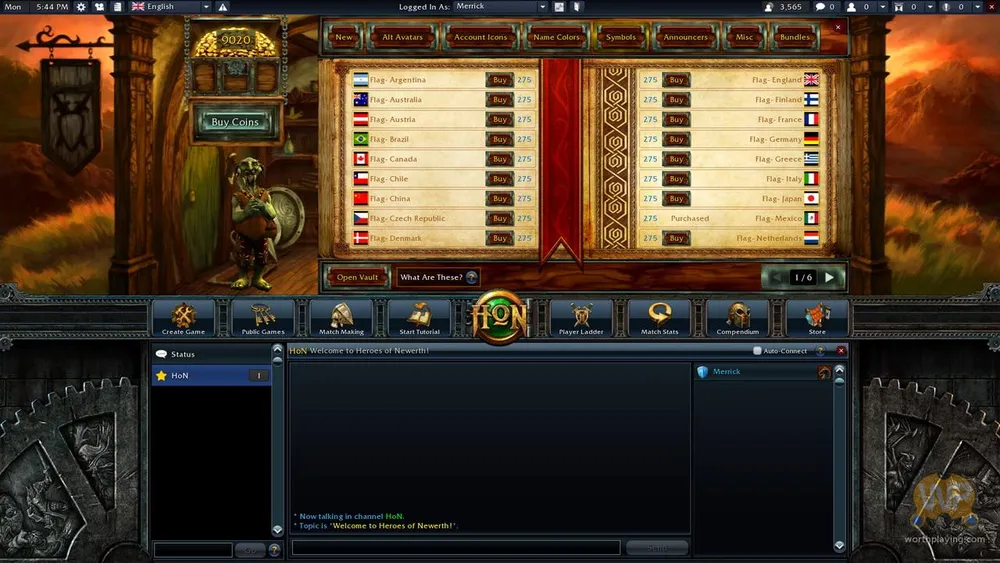
Task: Click the Flag- Brazil flag thumbnail
Action: click(x=360, y=139)
